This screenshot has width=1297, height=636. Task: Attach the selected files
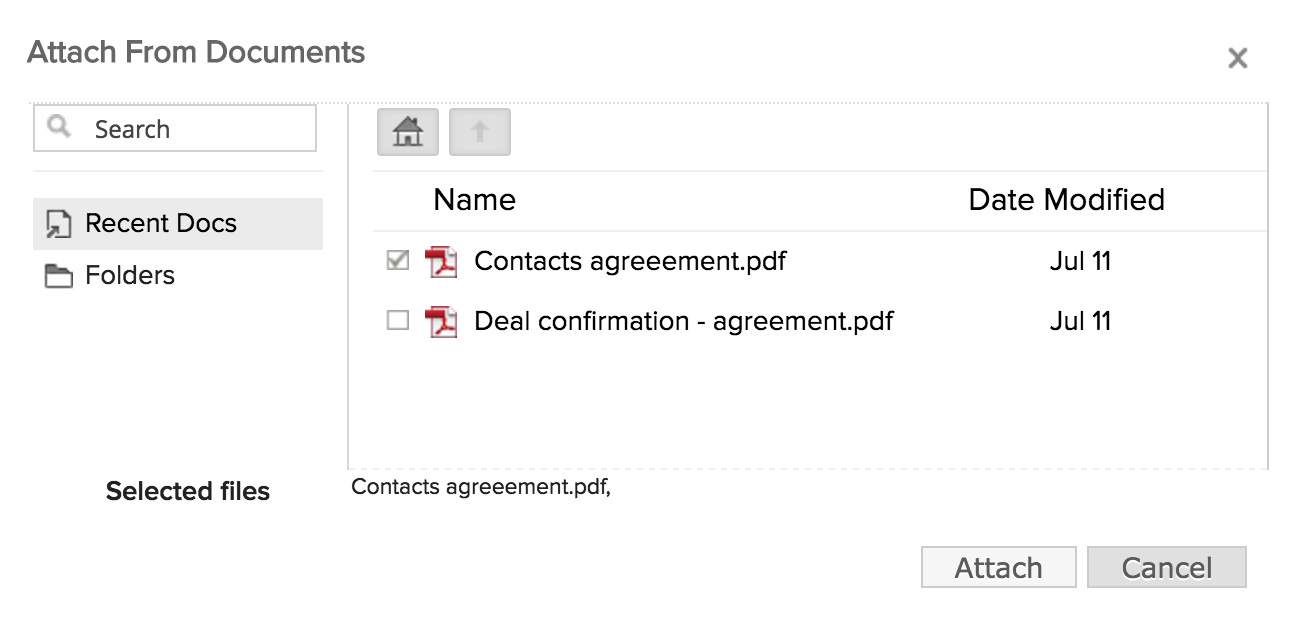click(x=998, y=567)
